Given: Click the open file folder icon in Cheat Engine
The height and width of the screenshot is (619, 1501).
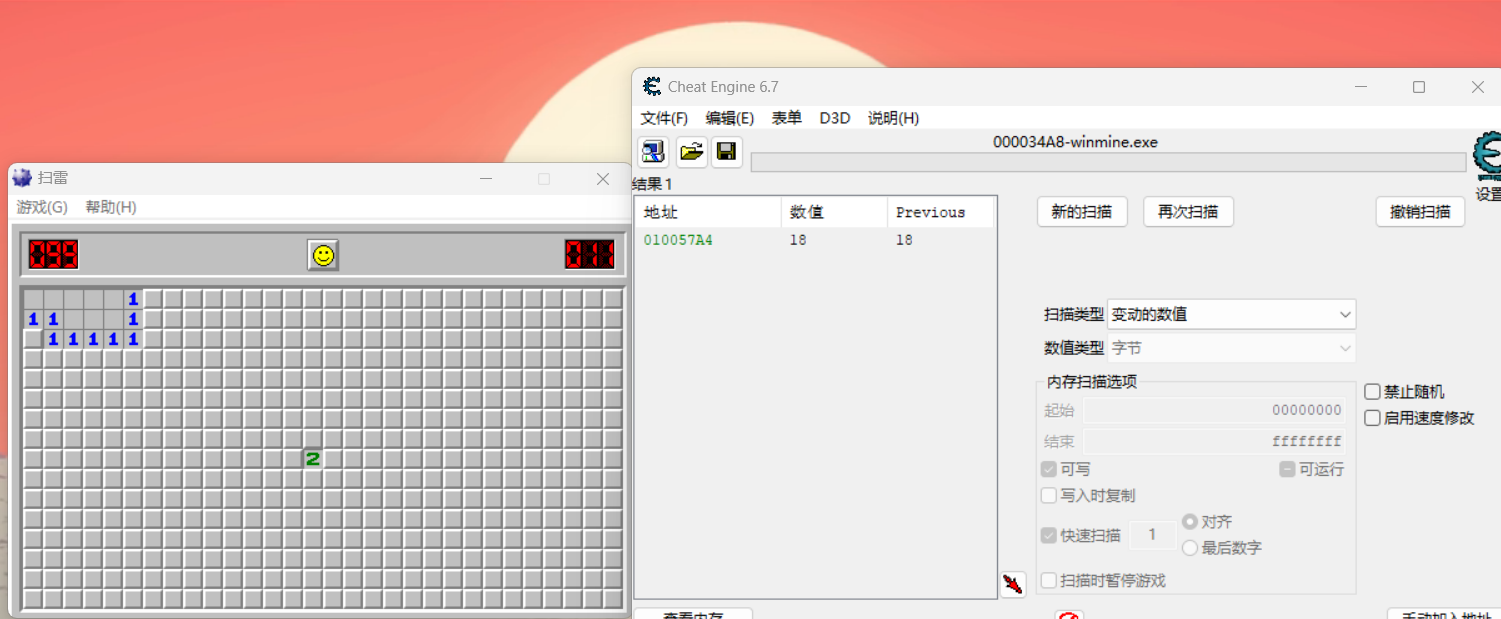Looking at the screenshot, I should [691, 152].
